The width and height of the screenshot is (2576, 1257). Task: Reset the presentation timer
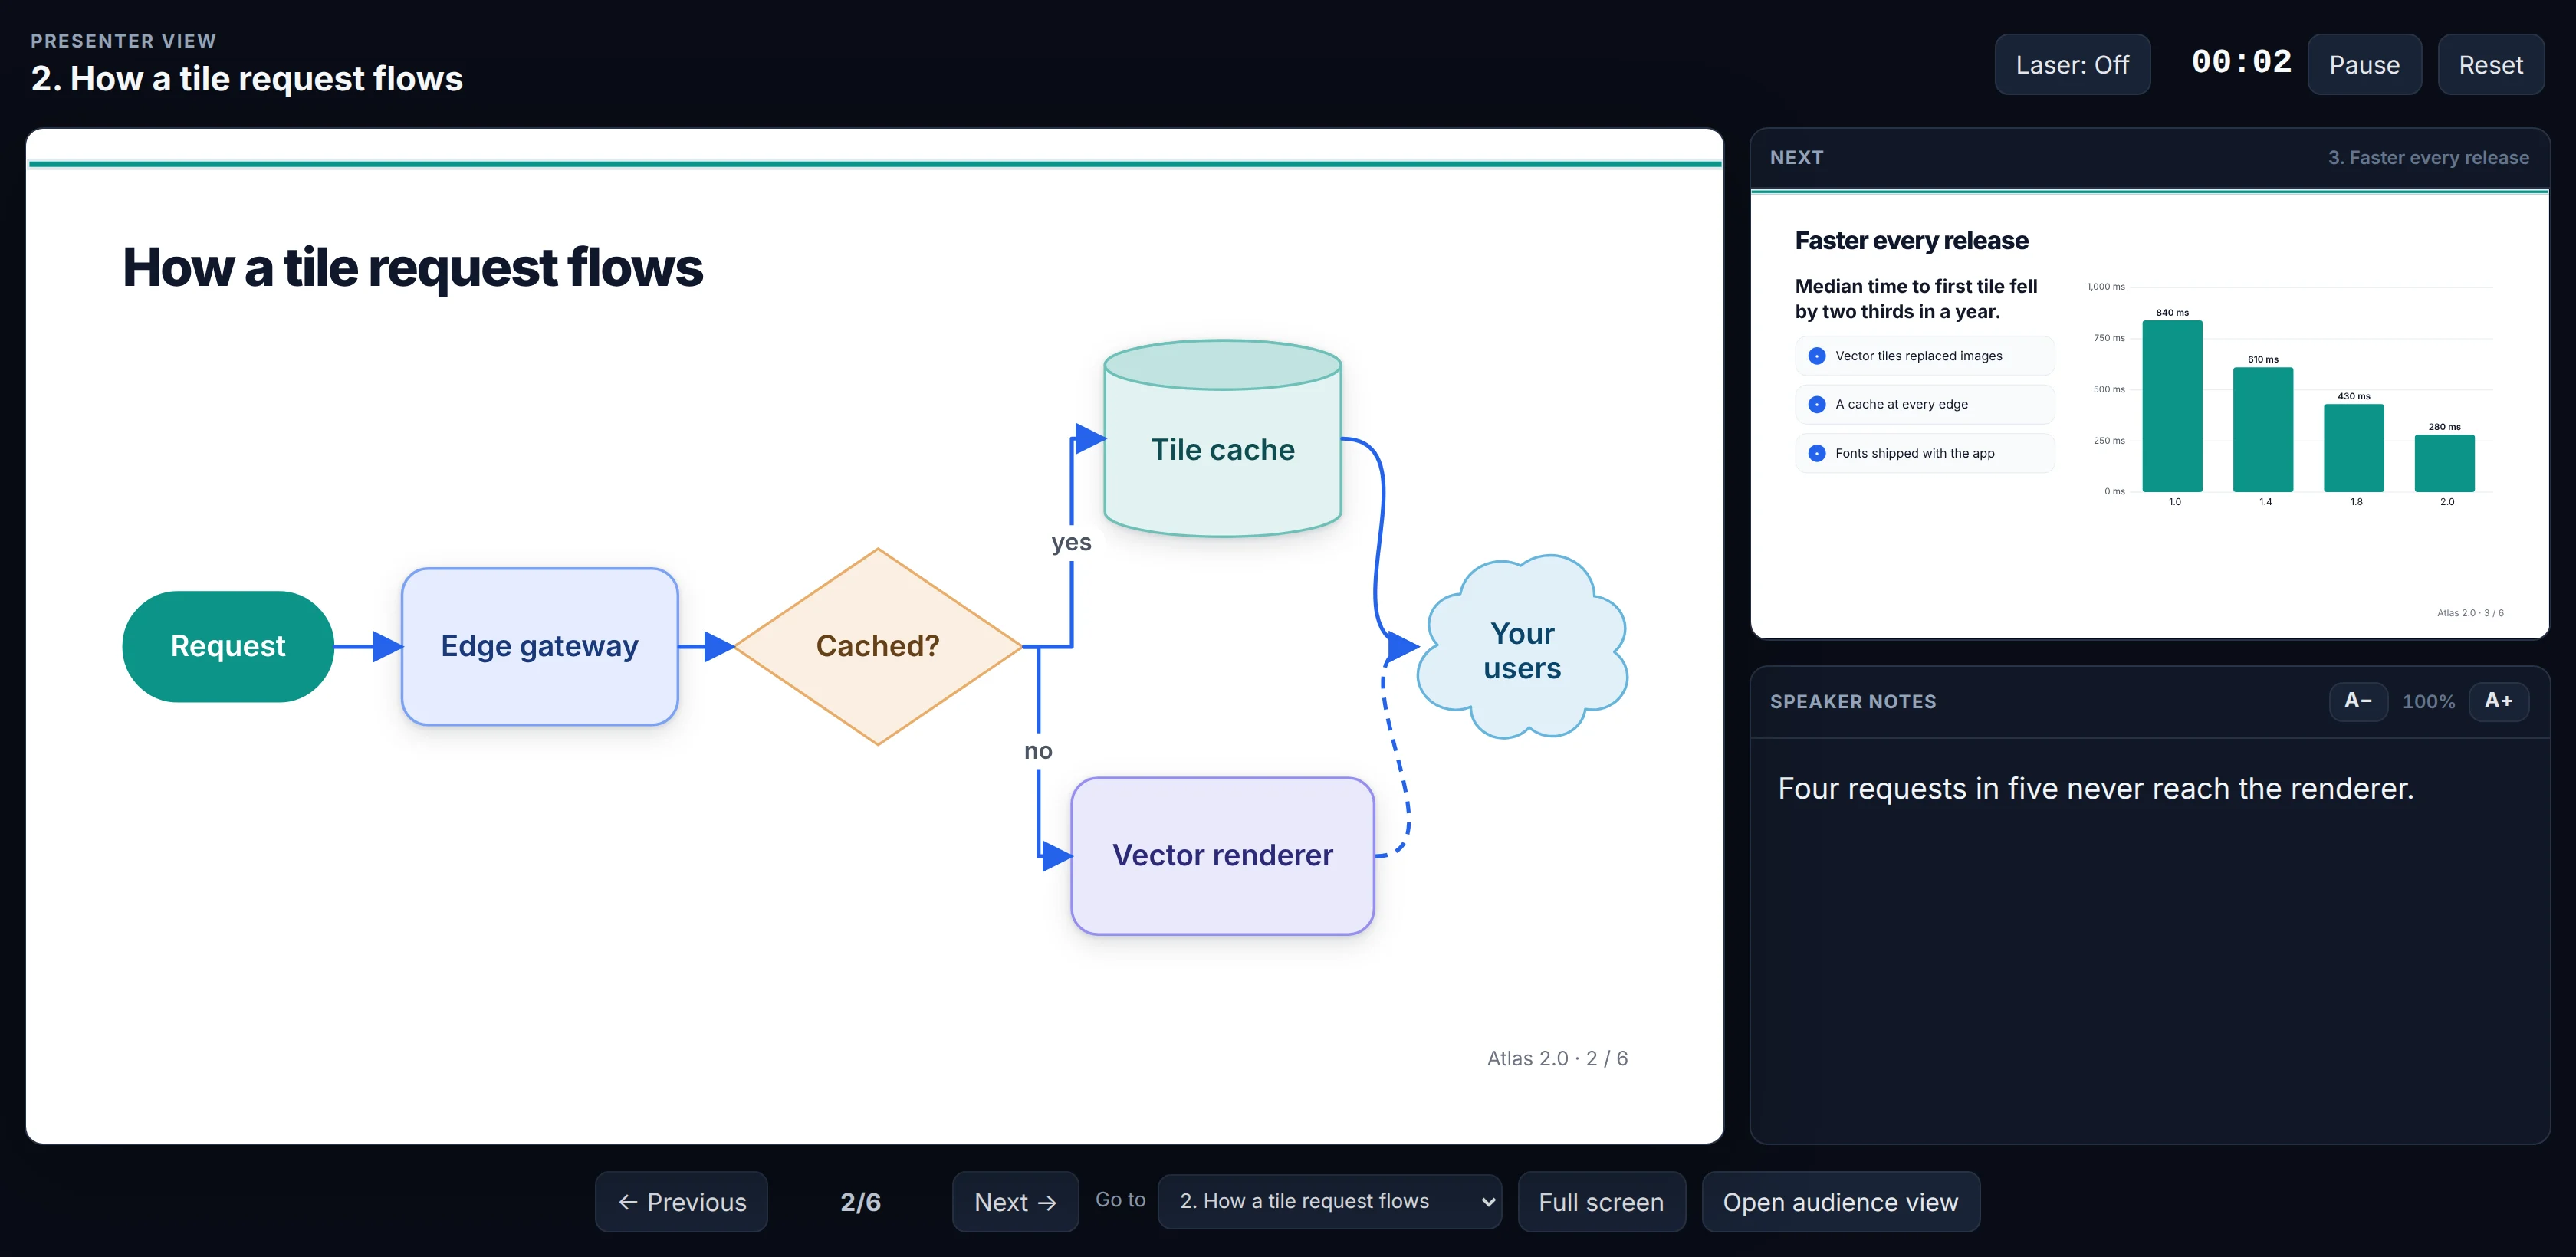click(x=2490, y=65)
